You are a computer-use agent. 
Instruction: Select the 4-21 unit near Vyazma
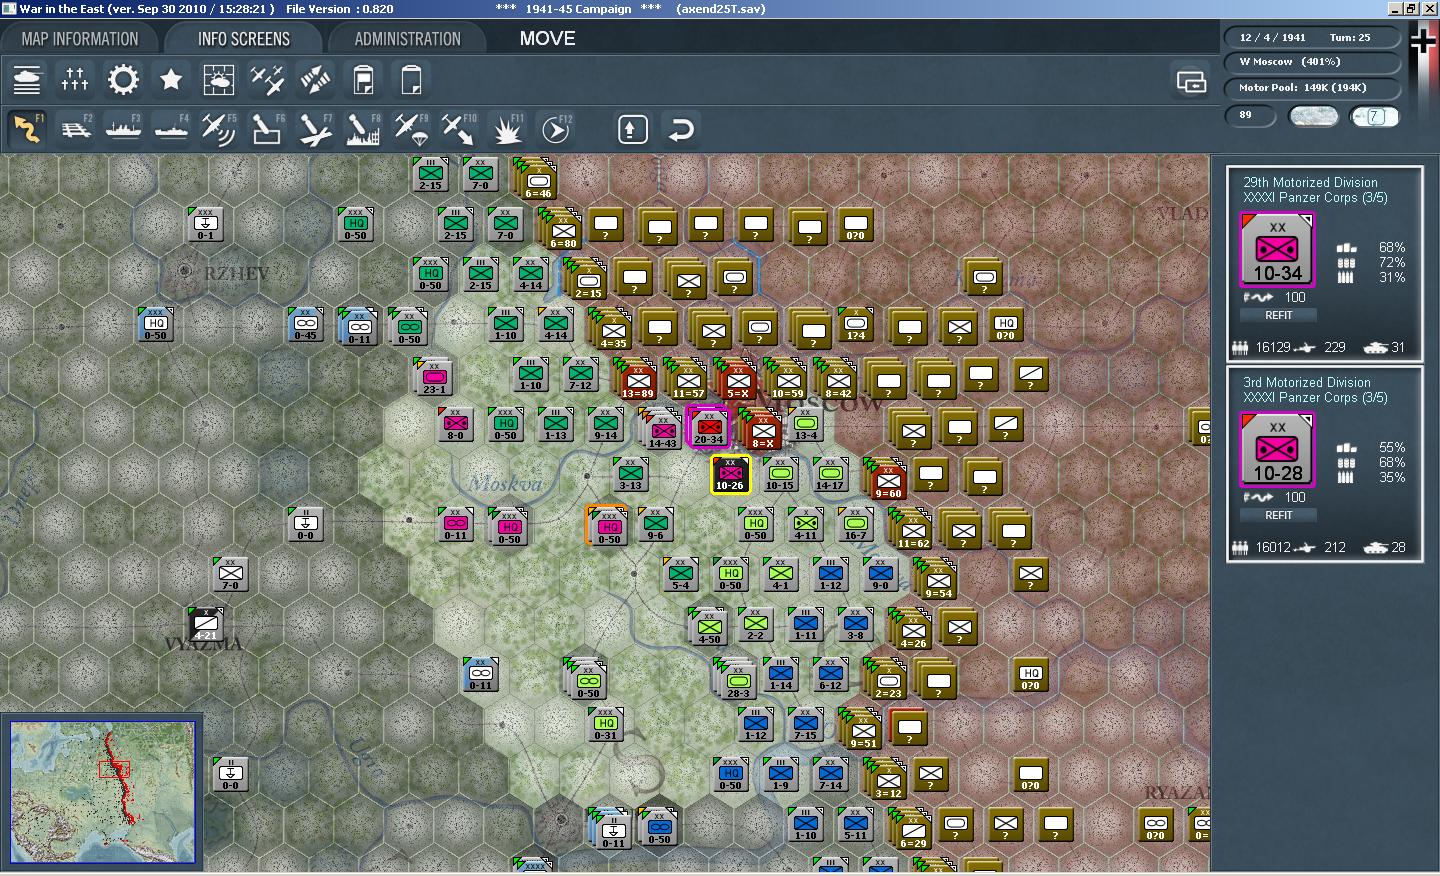point(205,623)
